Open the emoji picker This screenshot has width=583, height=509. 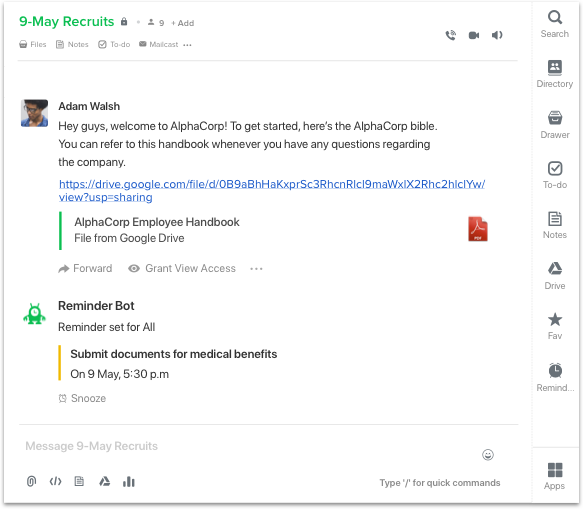(x=488, y=455)
